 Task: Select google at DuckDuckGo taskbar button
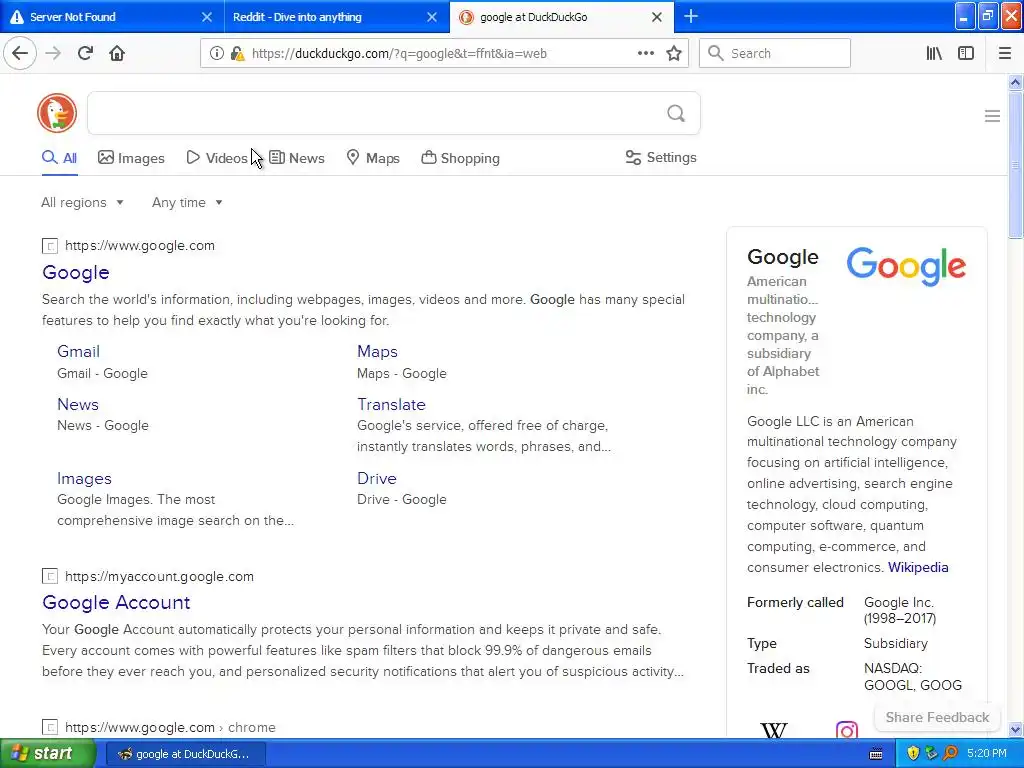tap(184, 754)
